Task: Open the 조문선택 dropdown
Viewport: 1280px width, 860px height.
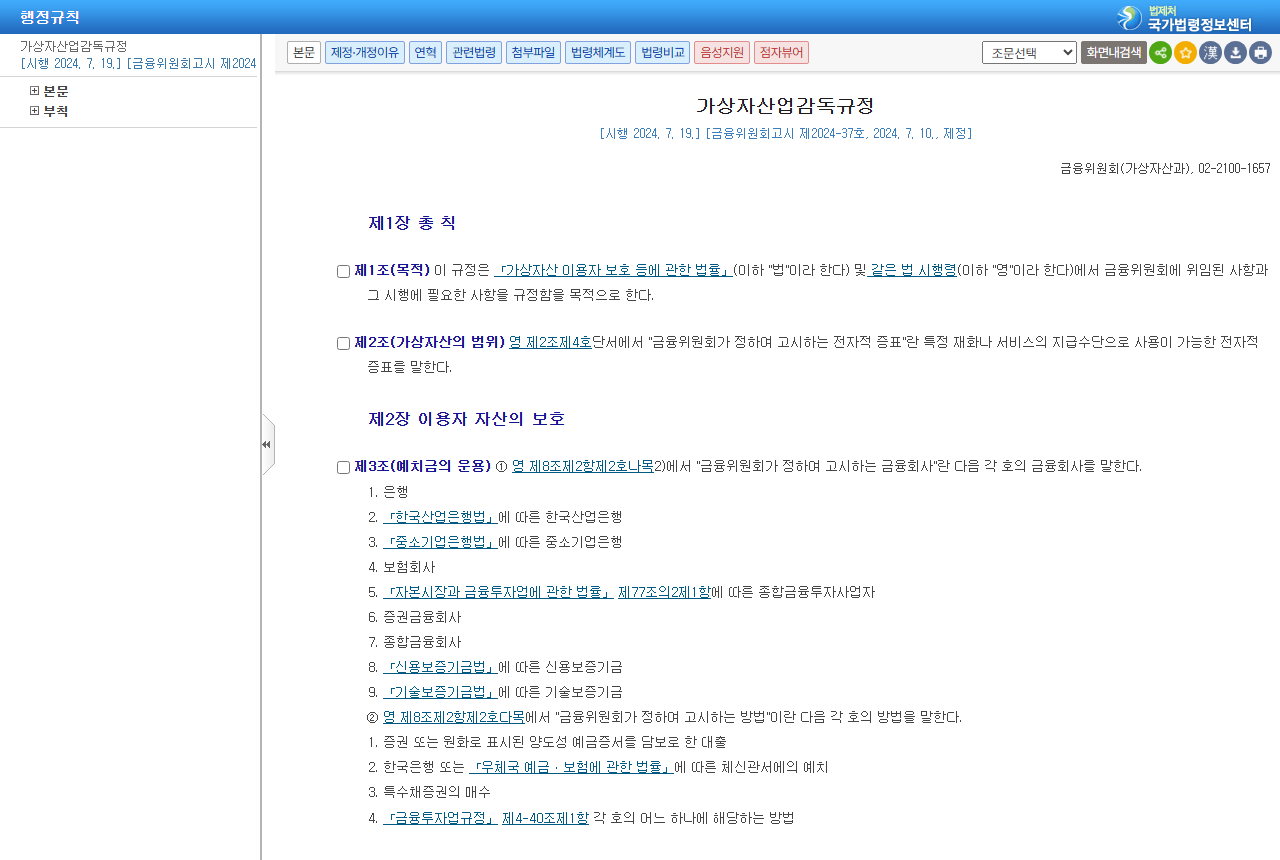Action: pos(1029,52)
